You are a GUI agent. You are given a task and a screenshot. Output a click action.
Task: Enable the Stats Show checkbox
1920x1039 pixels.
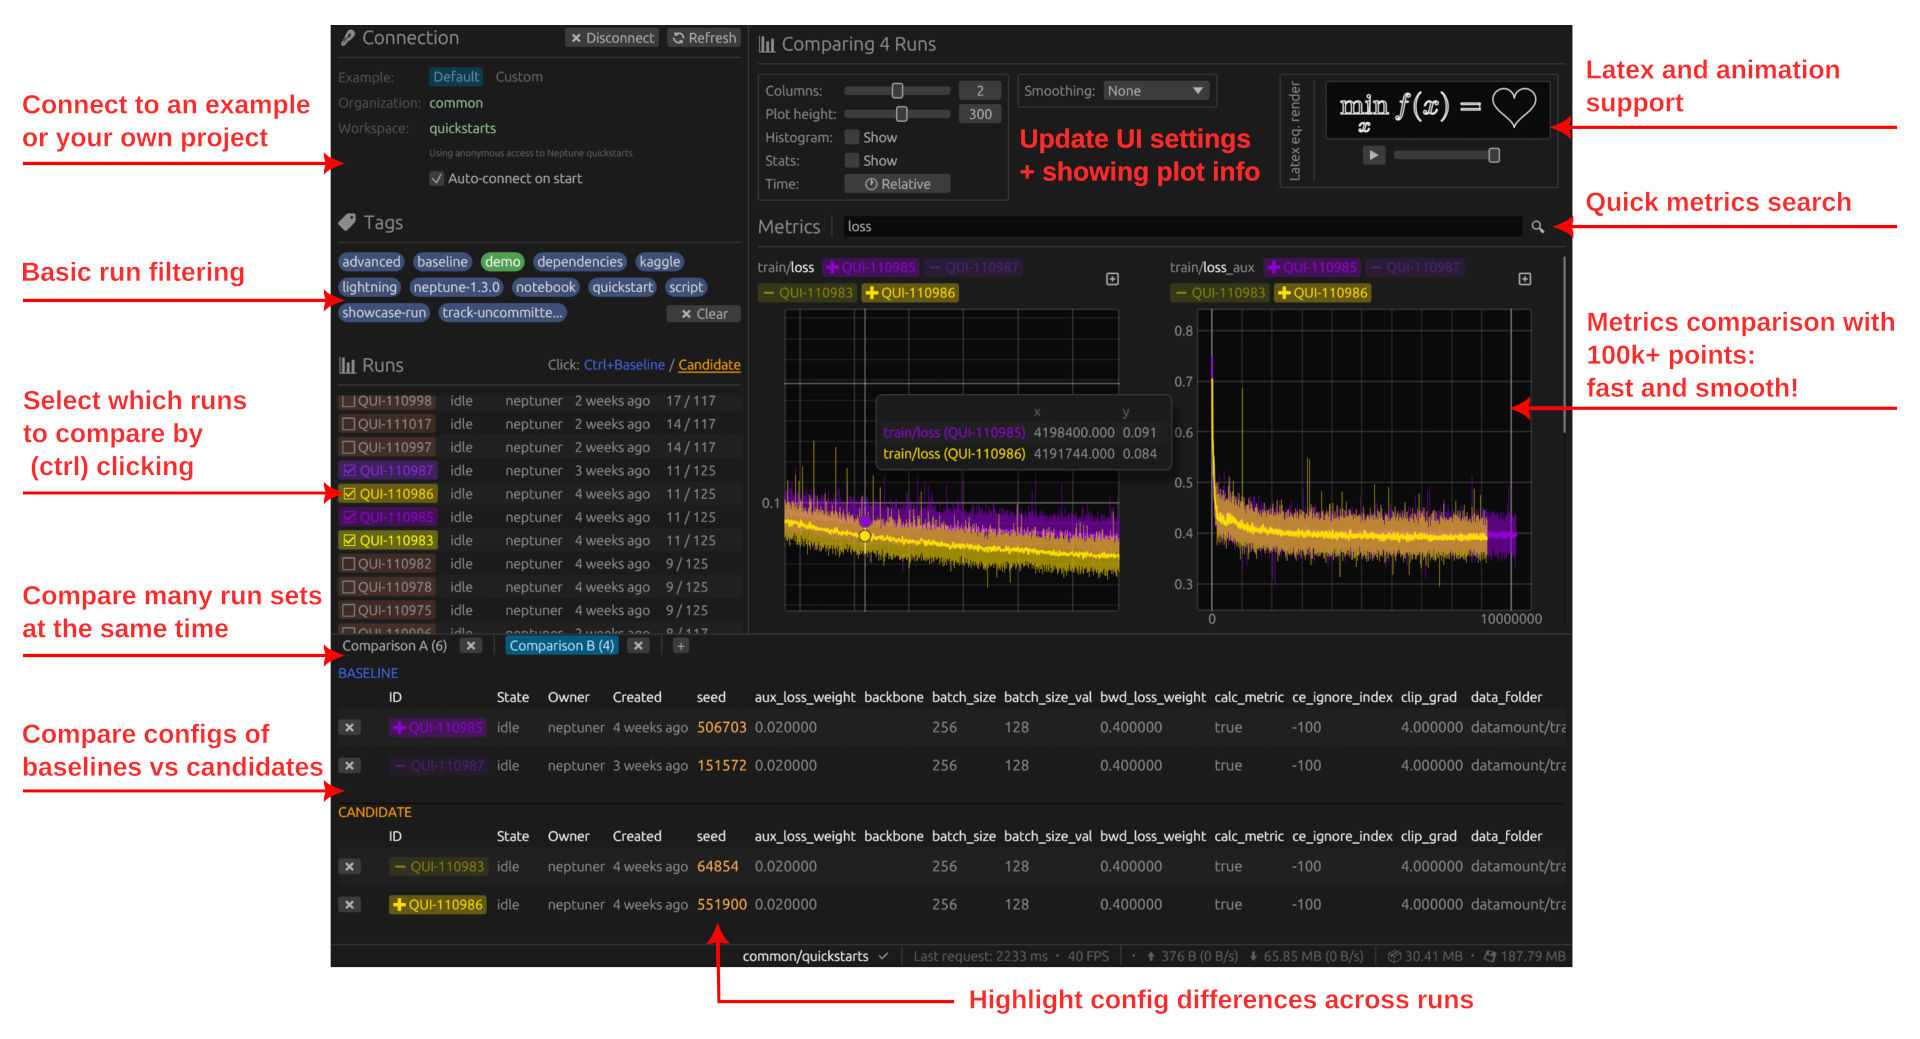pyautogui.click(x=852, y=161)
